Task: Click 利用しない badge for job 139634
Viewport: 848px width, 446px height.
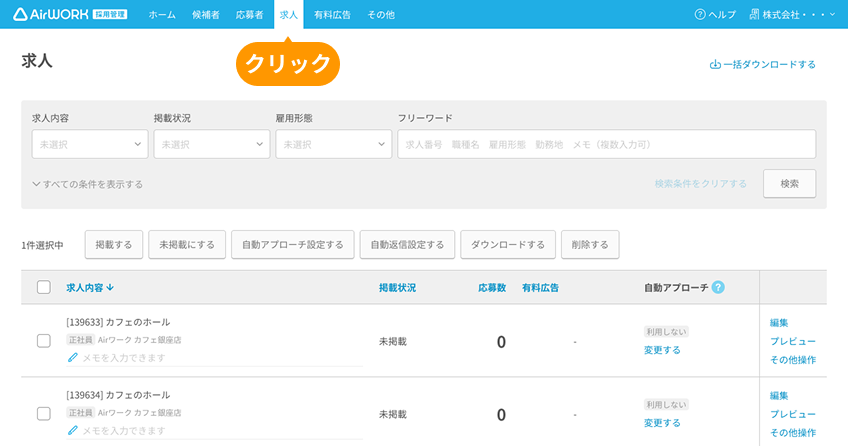Action: coord(666,405)
